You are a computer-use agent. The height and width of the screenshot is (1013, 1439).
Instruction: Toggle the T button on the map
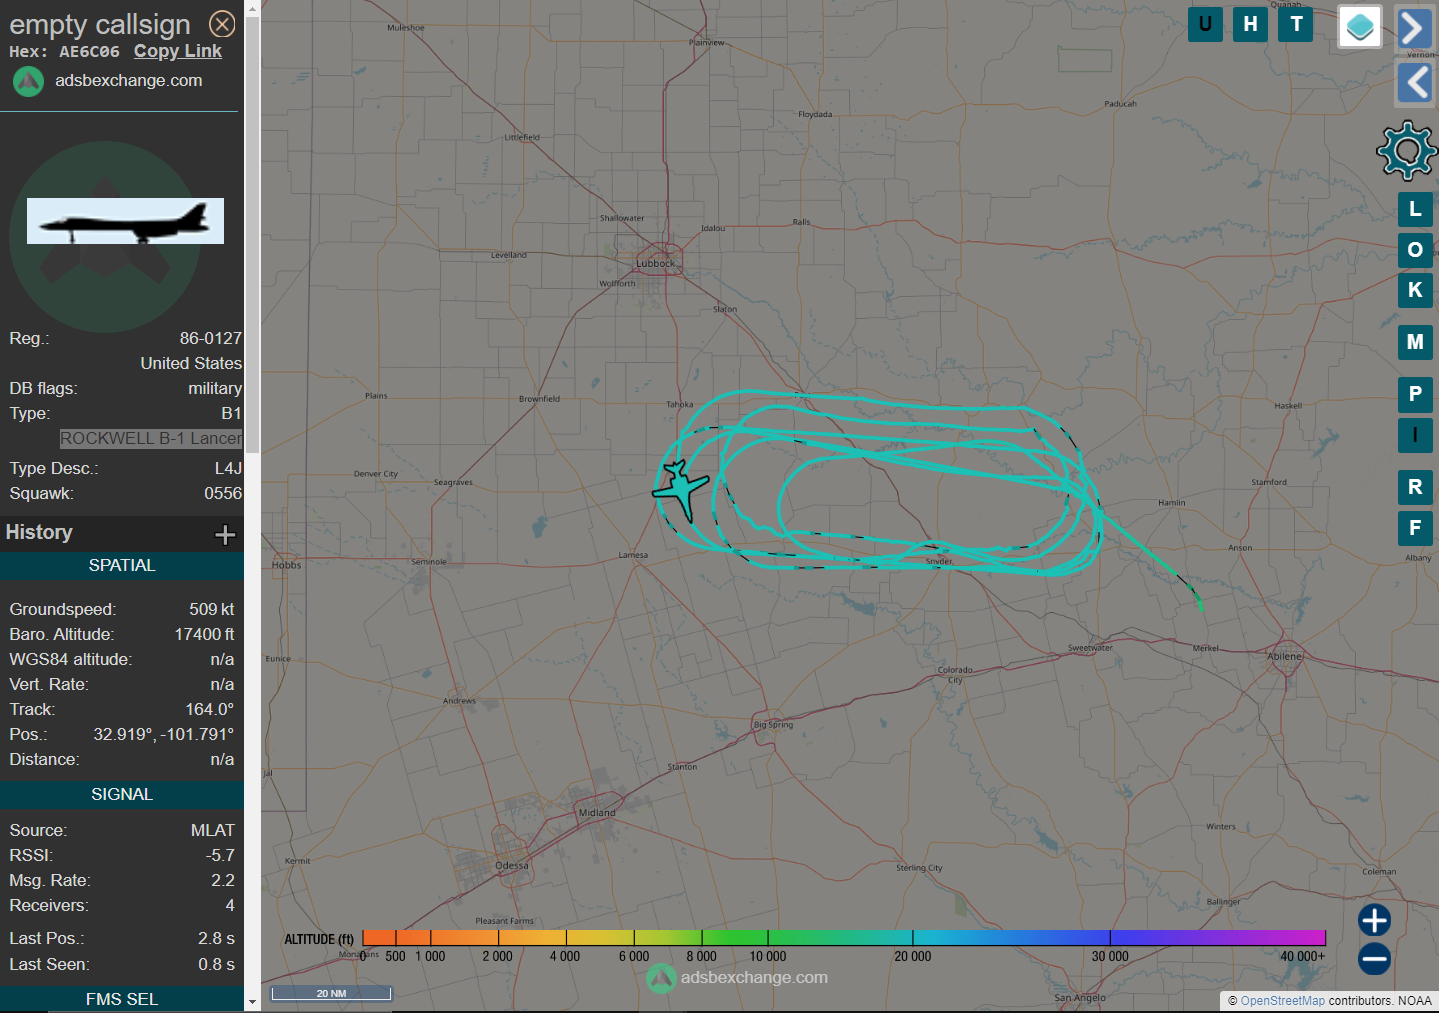pyautogui.click(x=1297, y=24)
